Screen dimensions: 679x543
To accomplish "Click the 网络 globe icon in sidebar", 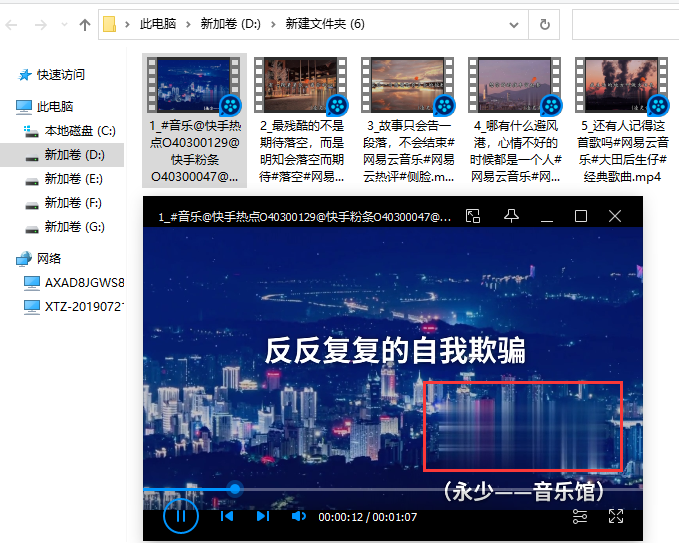I will [24, 259].
